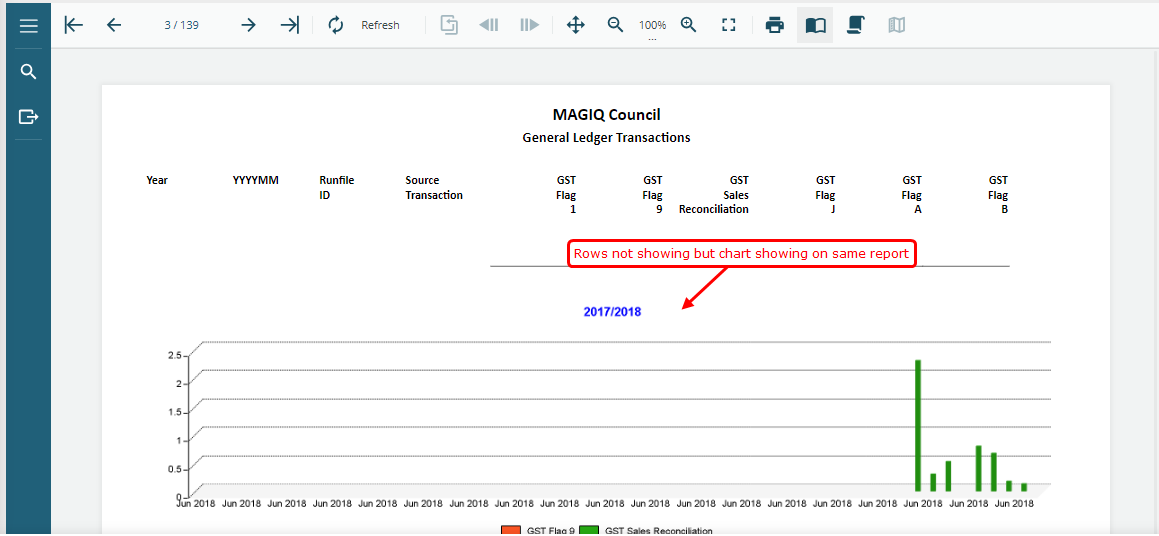Click the GST Sales Reconciliation green legend swatch

[x=588, y=530]
